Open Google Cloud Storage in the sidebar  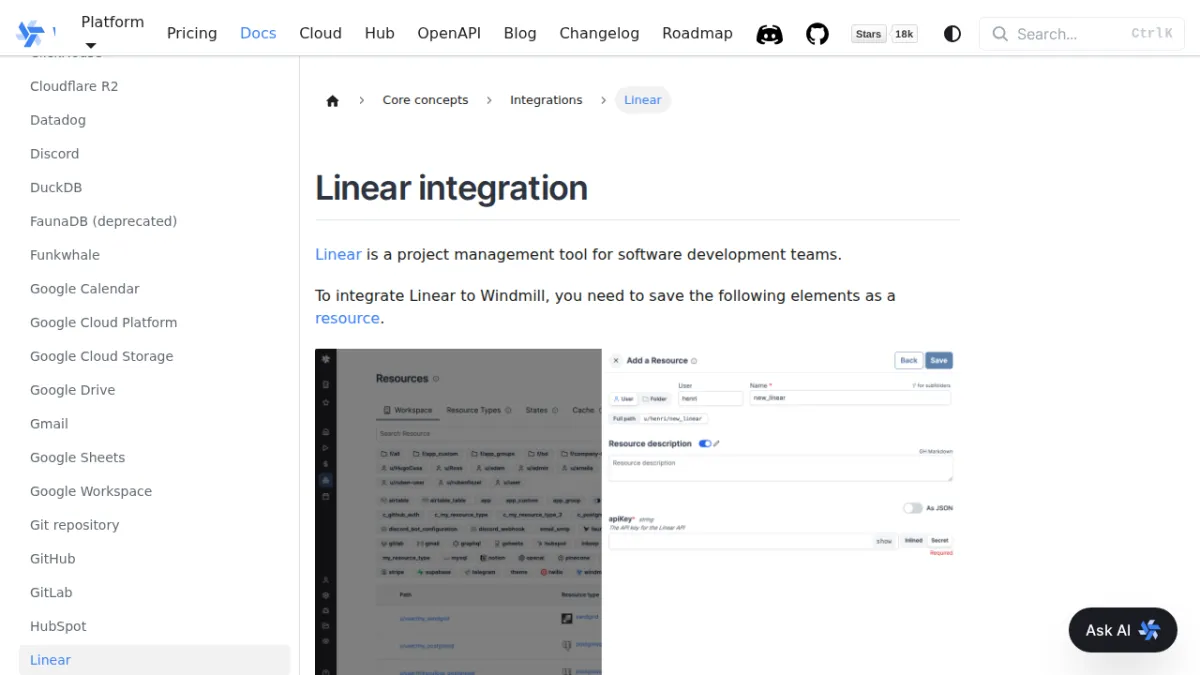(101, 356)
